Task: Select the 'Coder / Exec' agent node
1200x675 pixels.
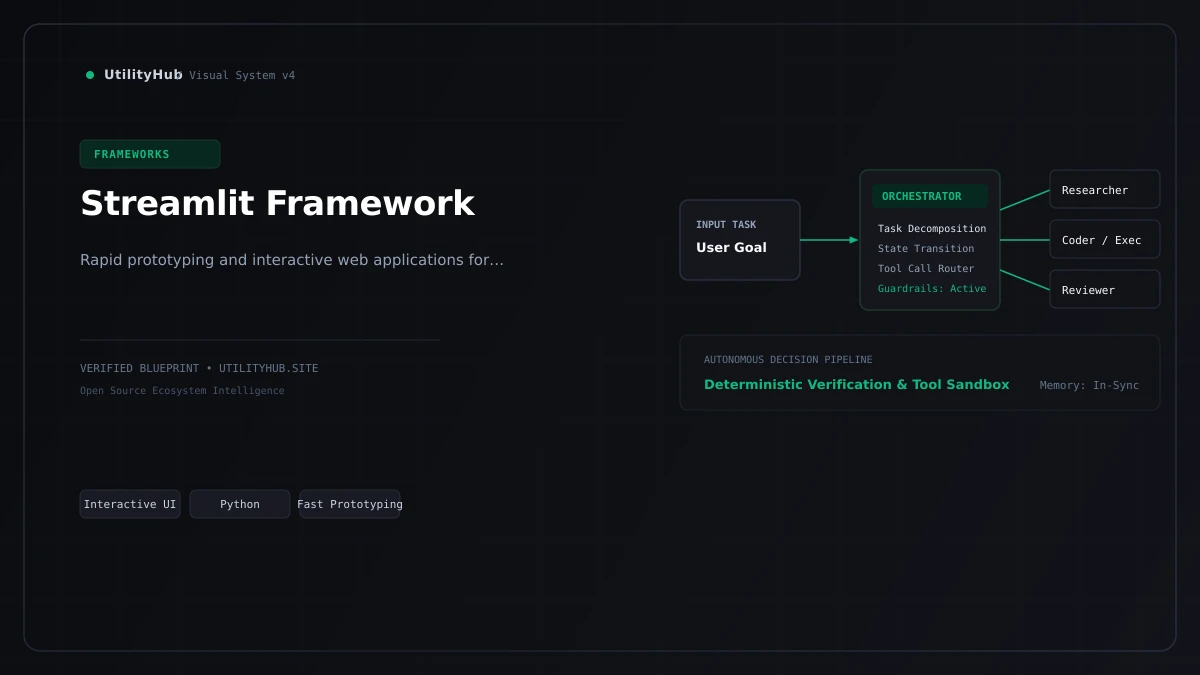Action: (1105, 239)
